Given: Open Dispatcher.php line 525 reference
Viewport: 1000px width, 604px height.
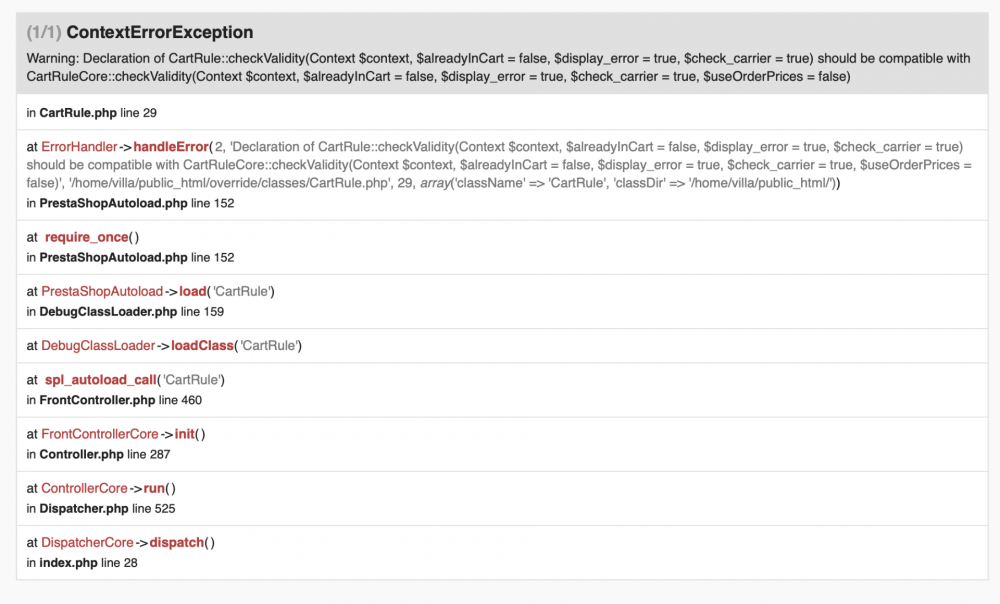Looking at the screenshot, I should pyautogui.click(x=84, y=508).
